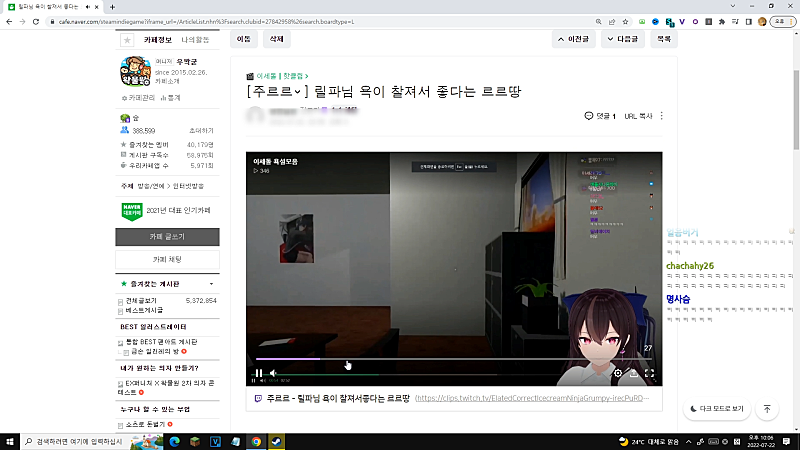The image size is (800, 450).
Task: Collapse the 즐겨찾는 게시판 section arrow
Action: coord(211,284)
